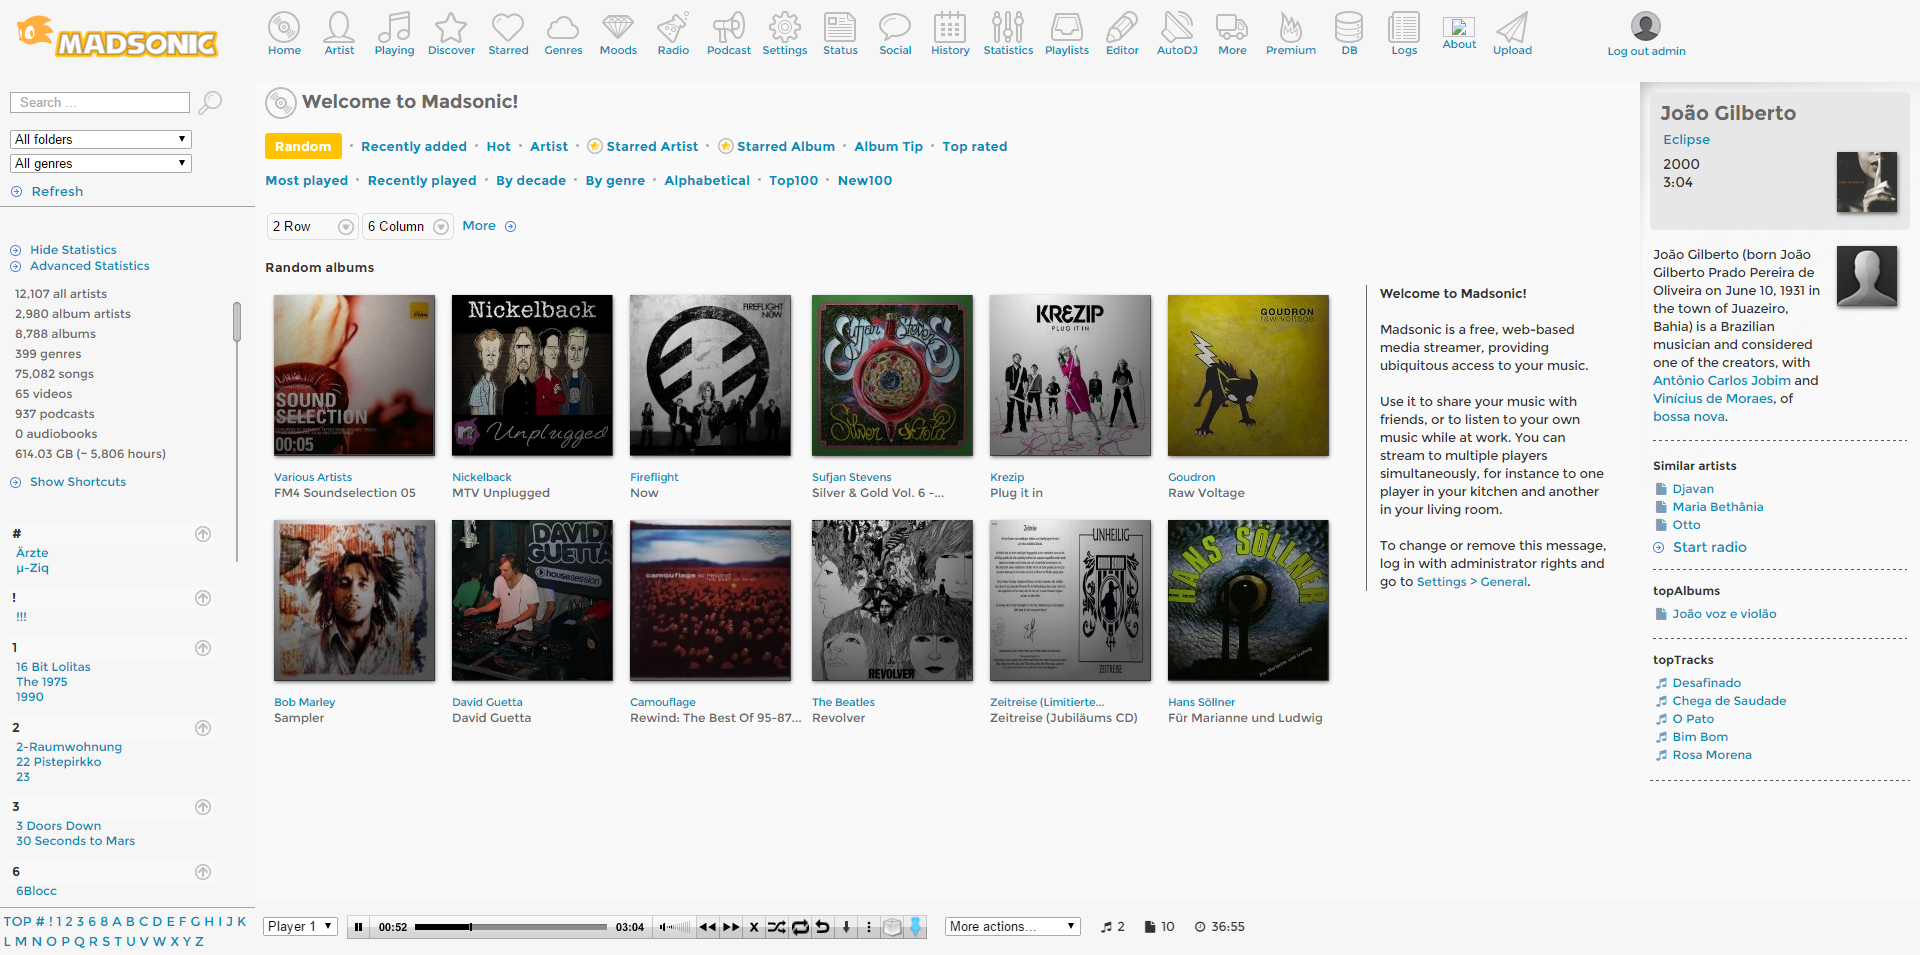
Task: Click the Moods diamond icon
Action: point(618,33)
